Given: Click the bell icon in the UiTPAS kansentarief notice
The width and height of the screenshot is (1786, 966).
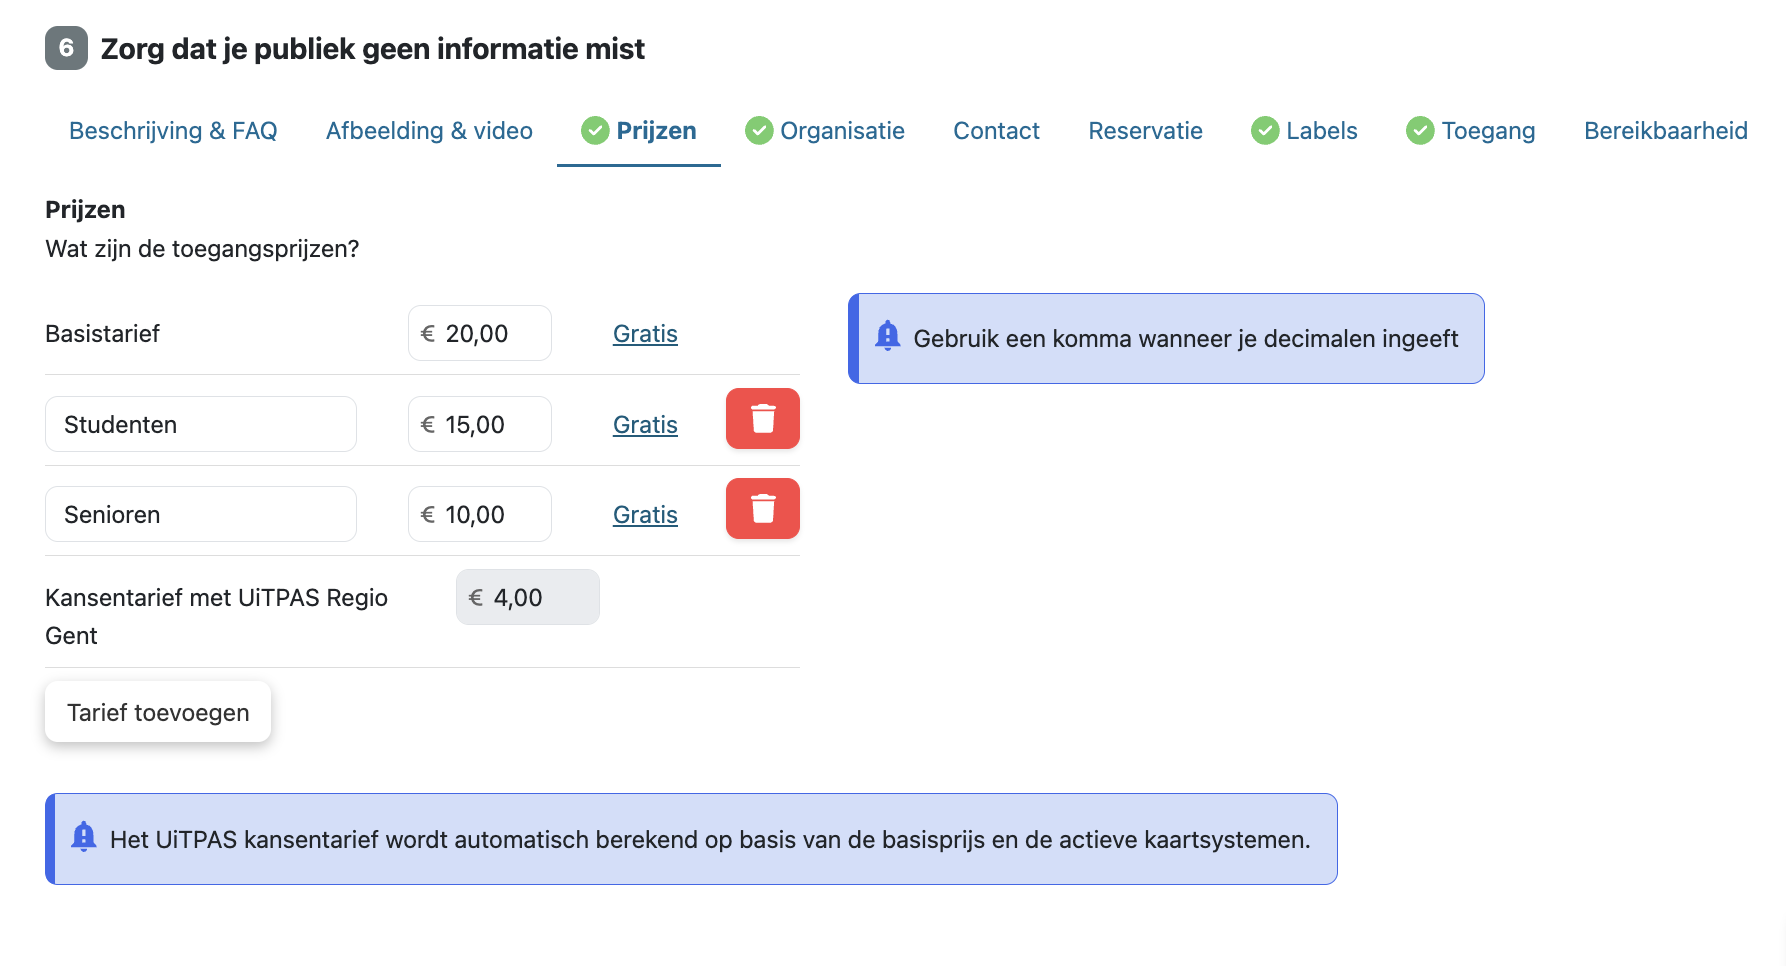Looking at the screenshot, I should (84, 837).
